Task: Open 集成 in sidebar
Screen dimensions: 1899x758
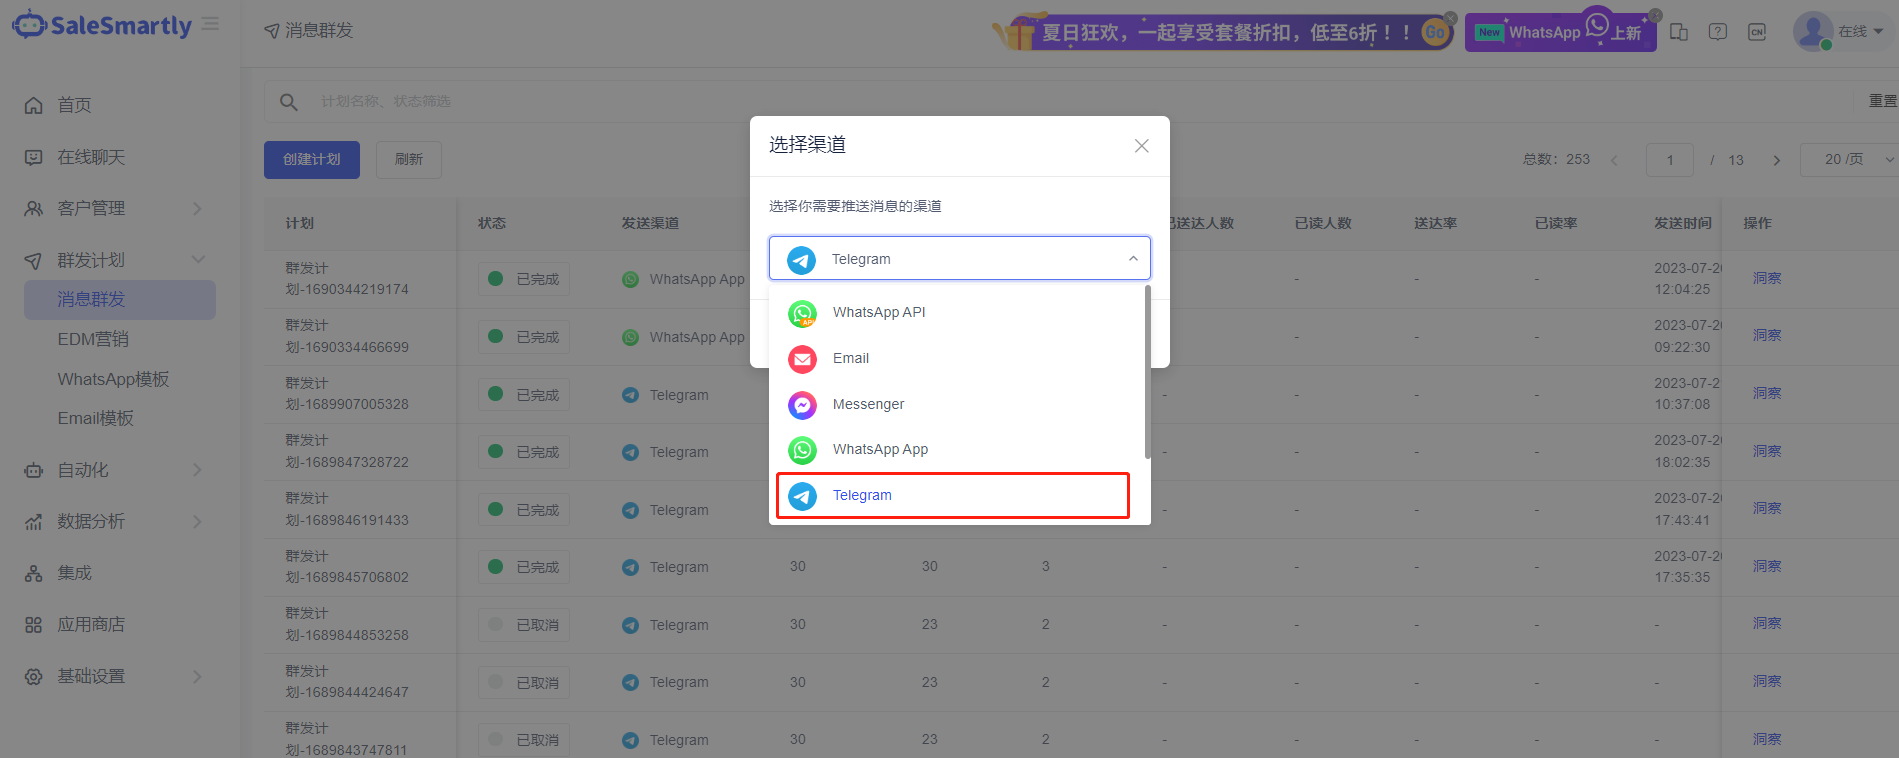Action: point(74,573)
